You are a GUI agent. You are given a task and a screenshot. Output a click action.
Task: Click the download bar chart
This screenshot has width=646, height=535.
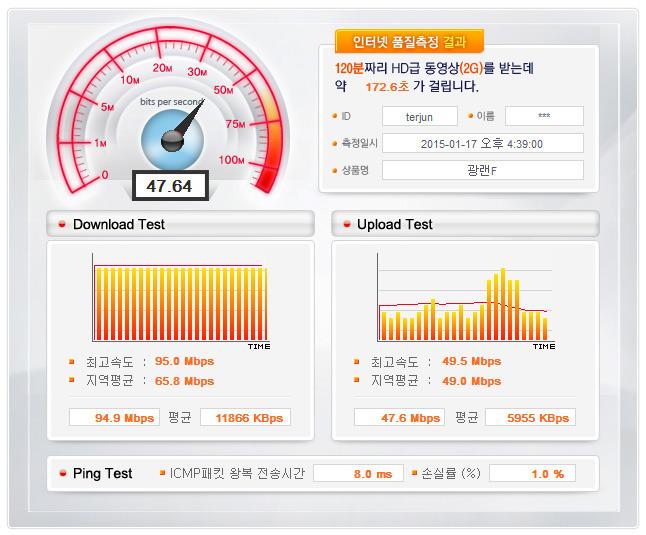click(180, 301)
